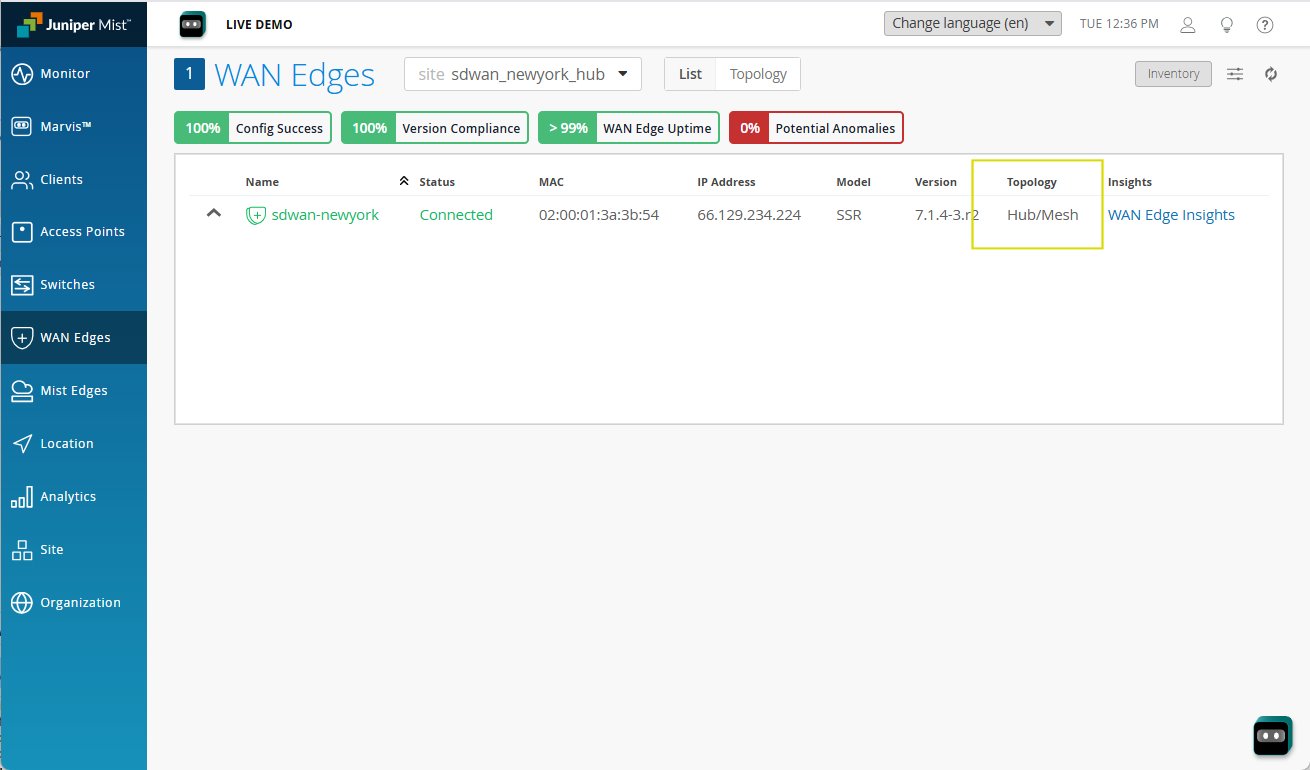This screenshot has height=770, width=1310.
Task: Open WAN Edge Insights link
Action: [x=1171, y=215]
